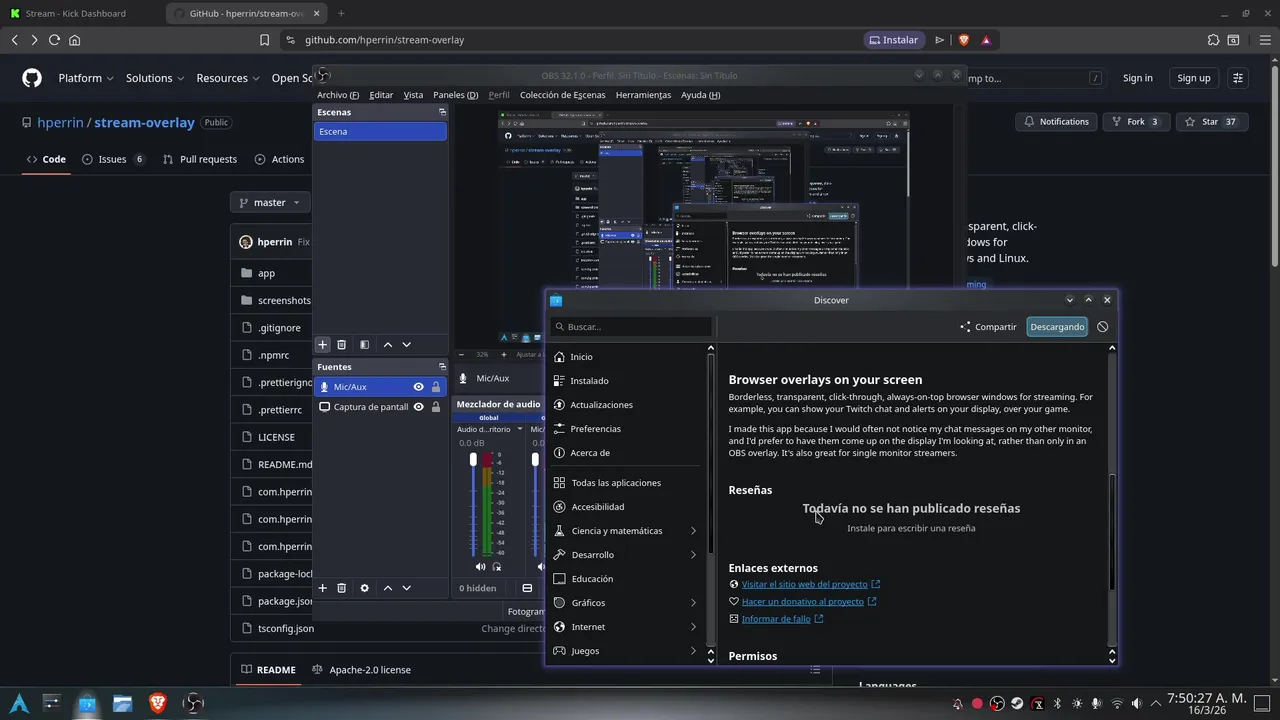
Task: Toggle lock on Captura de pantalla source
Action: [436, 407]
